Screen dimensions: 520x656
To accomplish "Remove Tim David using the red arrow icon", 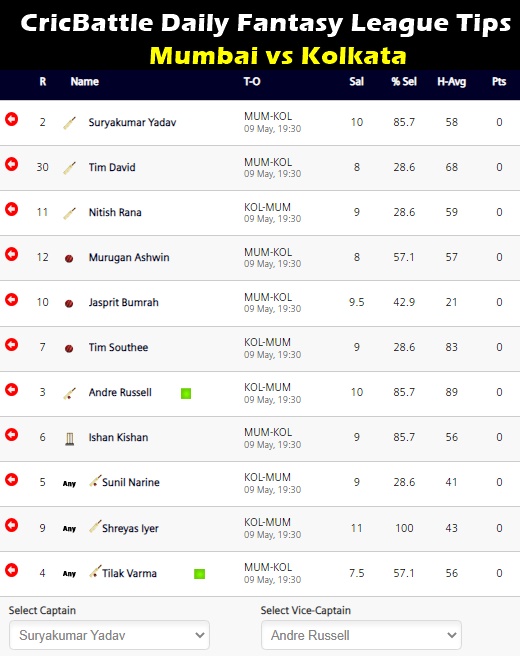I will pyautogui.click(x=12, y=164).
